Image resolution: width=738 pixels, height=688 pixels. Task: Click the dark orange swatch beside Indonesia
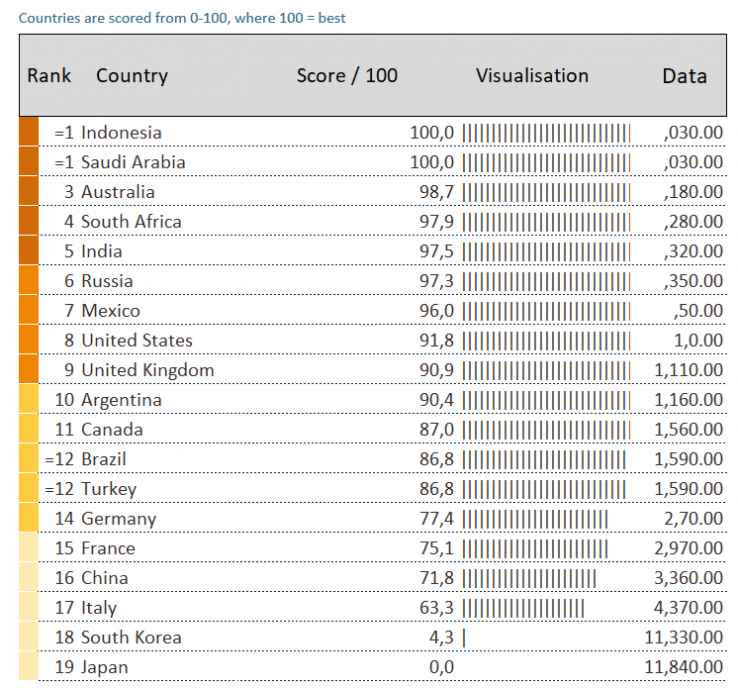pyautogui.click(x=29, y=132)
